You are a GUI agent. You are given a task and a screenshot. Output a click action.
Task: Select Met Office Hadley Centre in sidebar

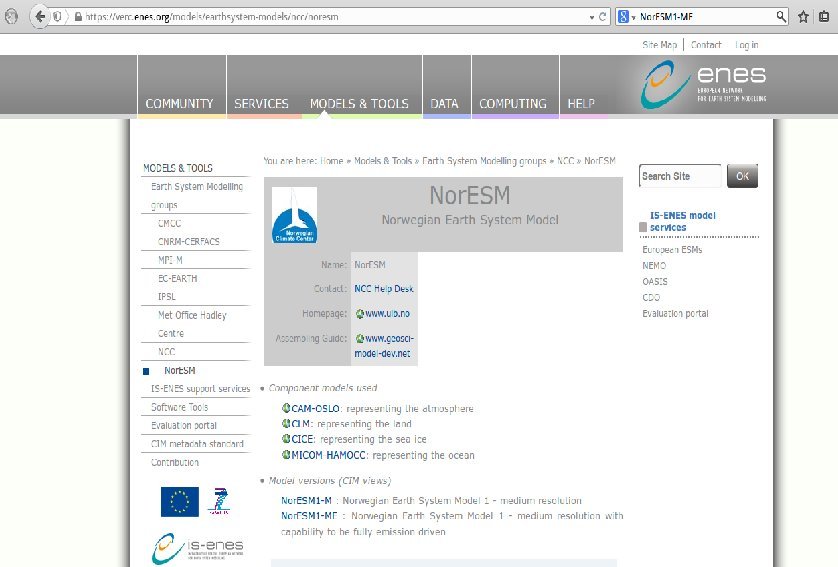[192, 324]
